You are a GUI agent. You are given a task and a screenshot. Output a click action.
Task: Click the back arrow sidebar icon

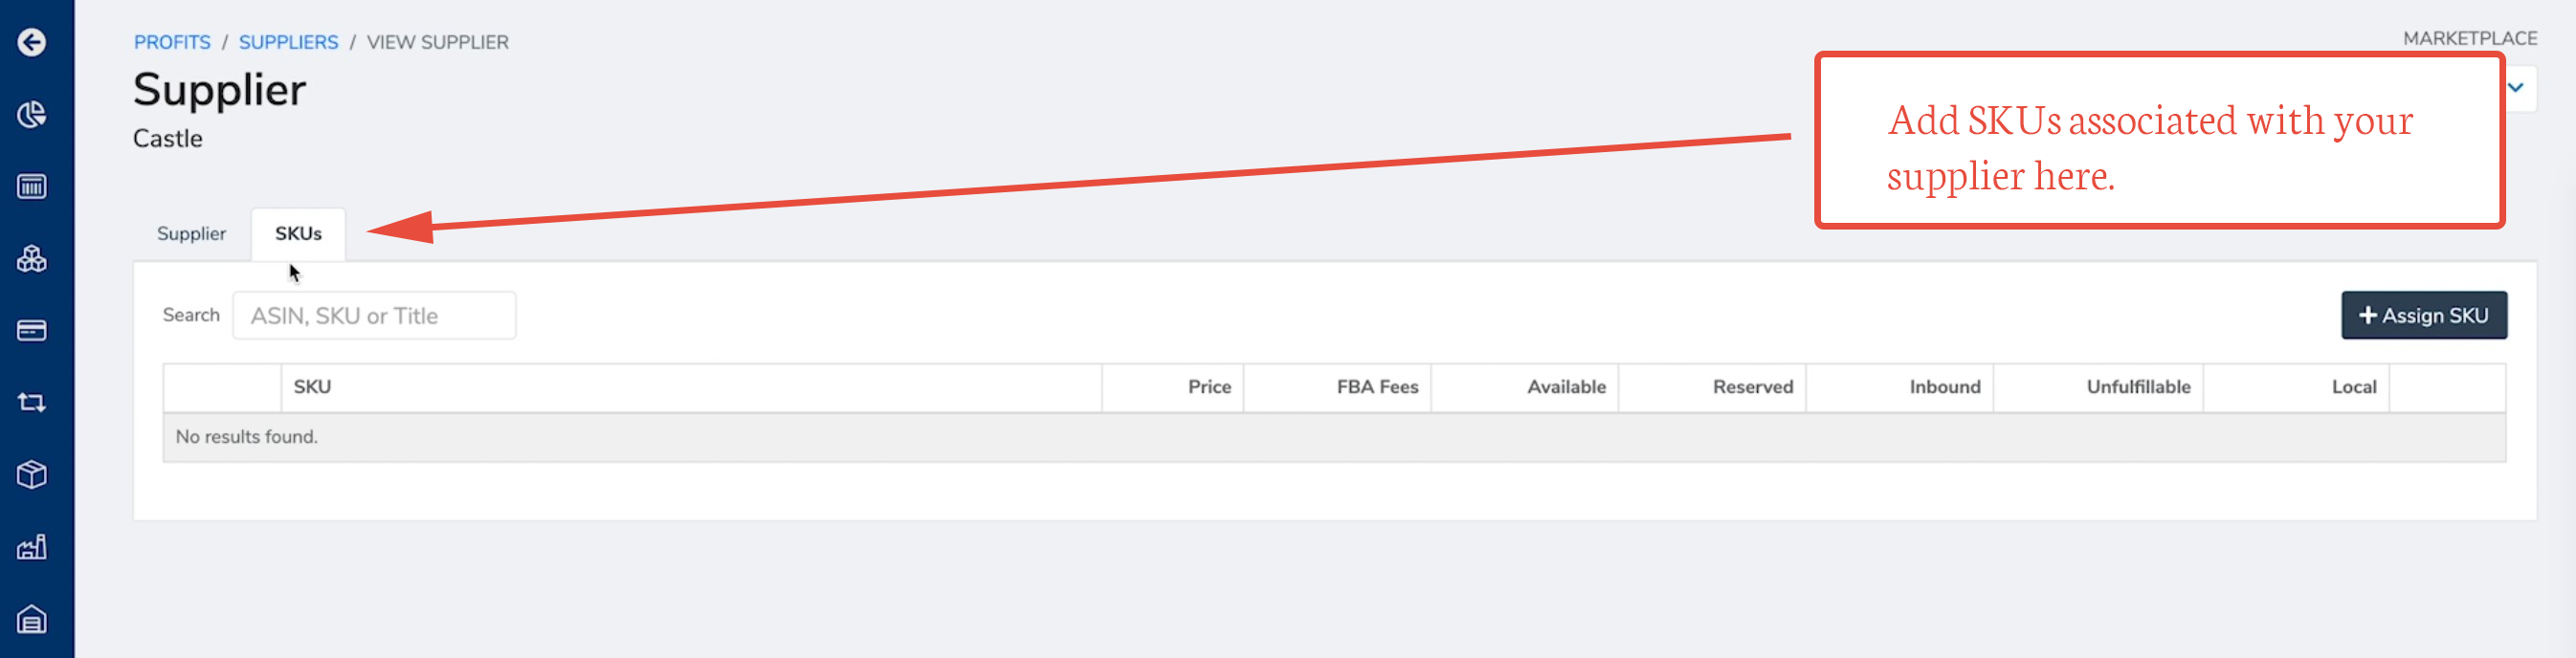(x=32, y=42)
